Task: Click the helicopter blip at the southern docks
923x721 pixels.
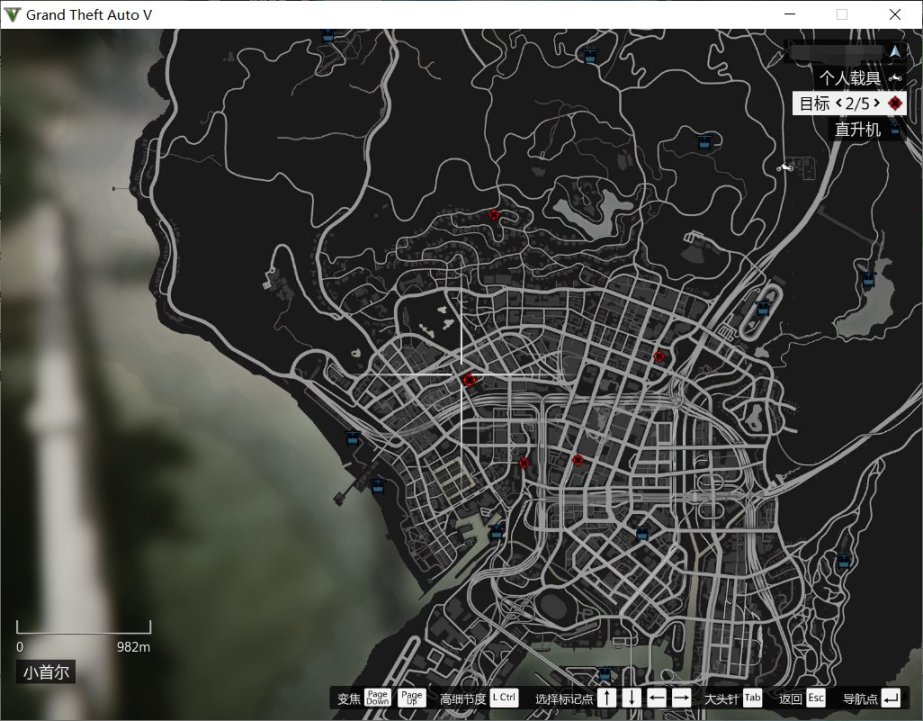Action: pos(605,674)
